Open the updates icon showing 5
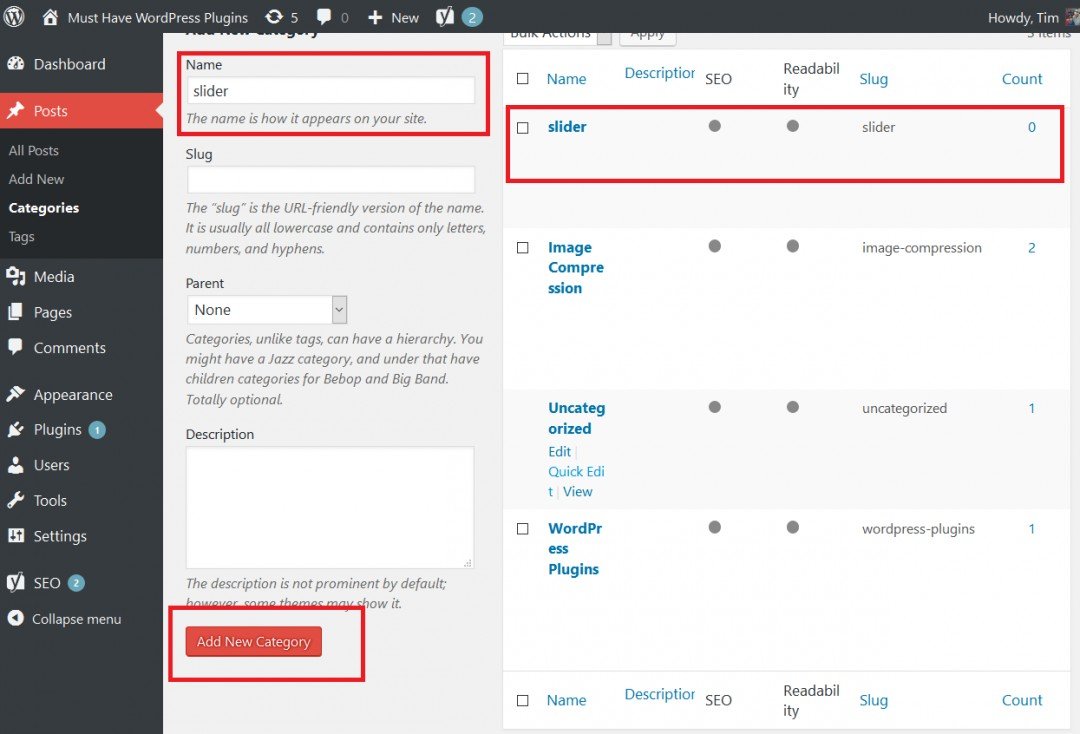The width and height of the screenshot is (1080, 734). click(274, 17)
